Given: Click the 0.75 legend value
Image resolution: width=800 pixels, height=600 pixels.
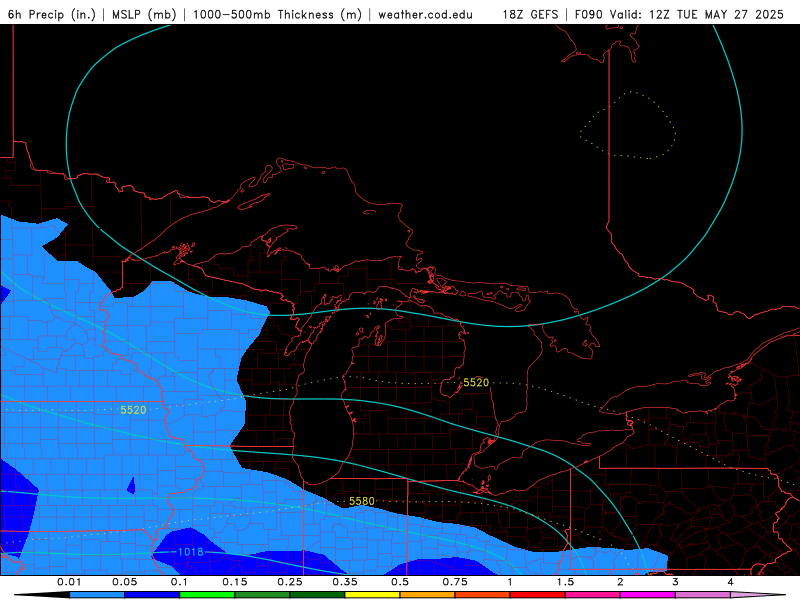Looking at the screenshot, I should 455,582.
